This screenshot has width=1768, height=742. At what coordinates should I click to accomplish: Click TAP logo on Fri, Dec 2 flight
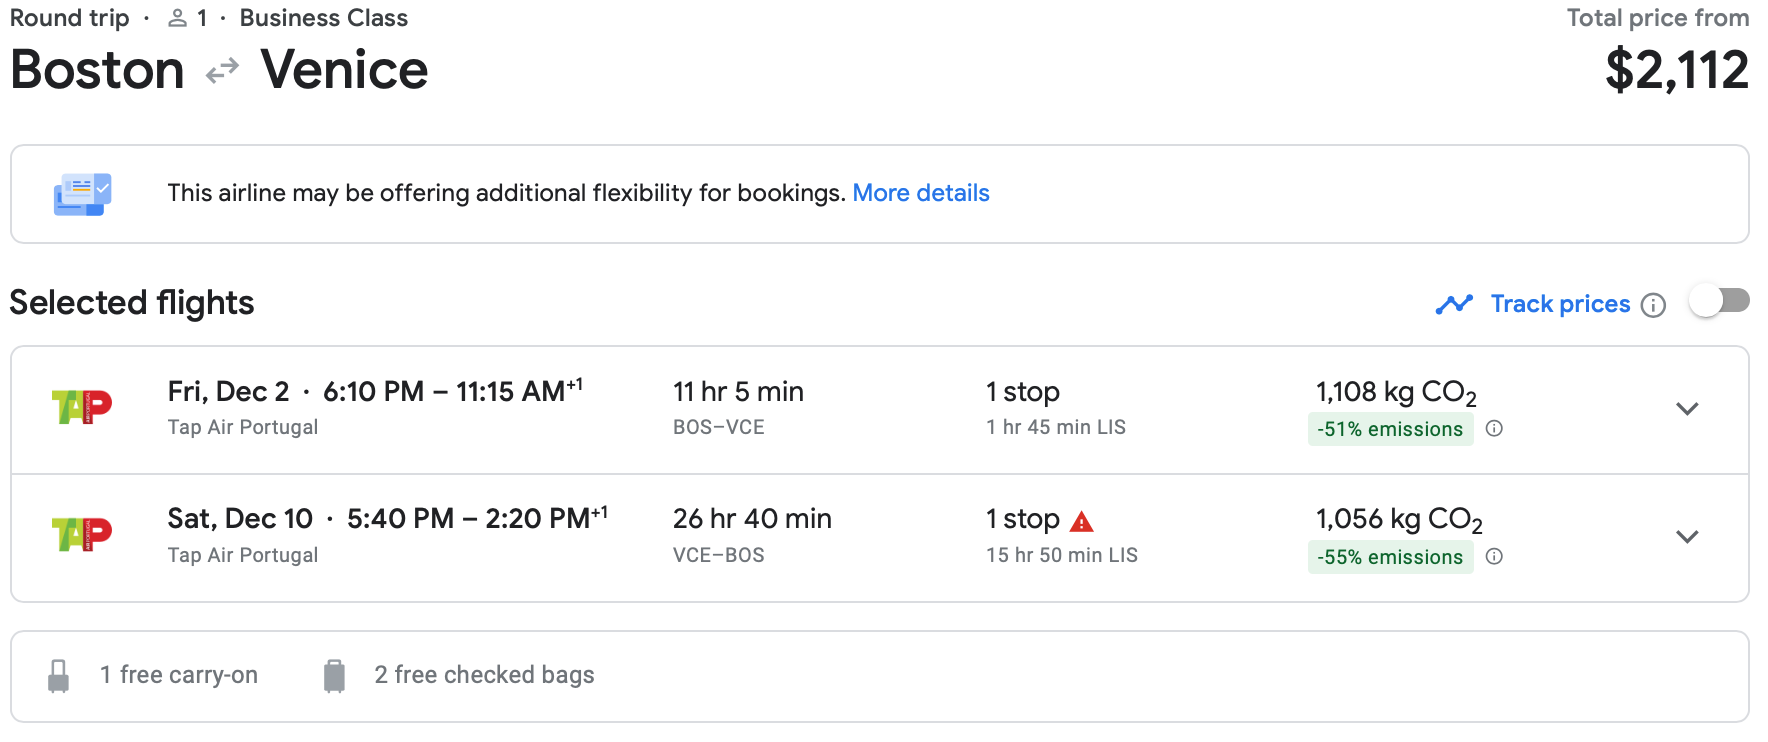(82, 407)
